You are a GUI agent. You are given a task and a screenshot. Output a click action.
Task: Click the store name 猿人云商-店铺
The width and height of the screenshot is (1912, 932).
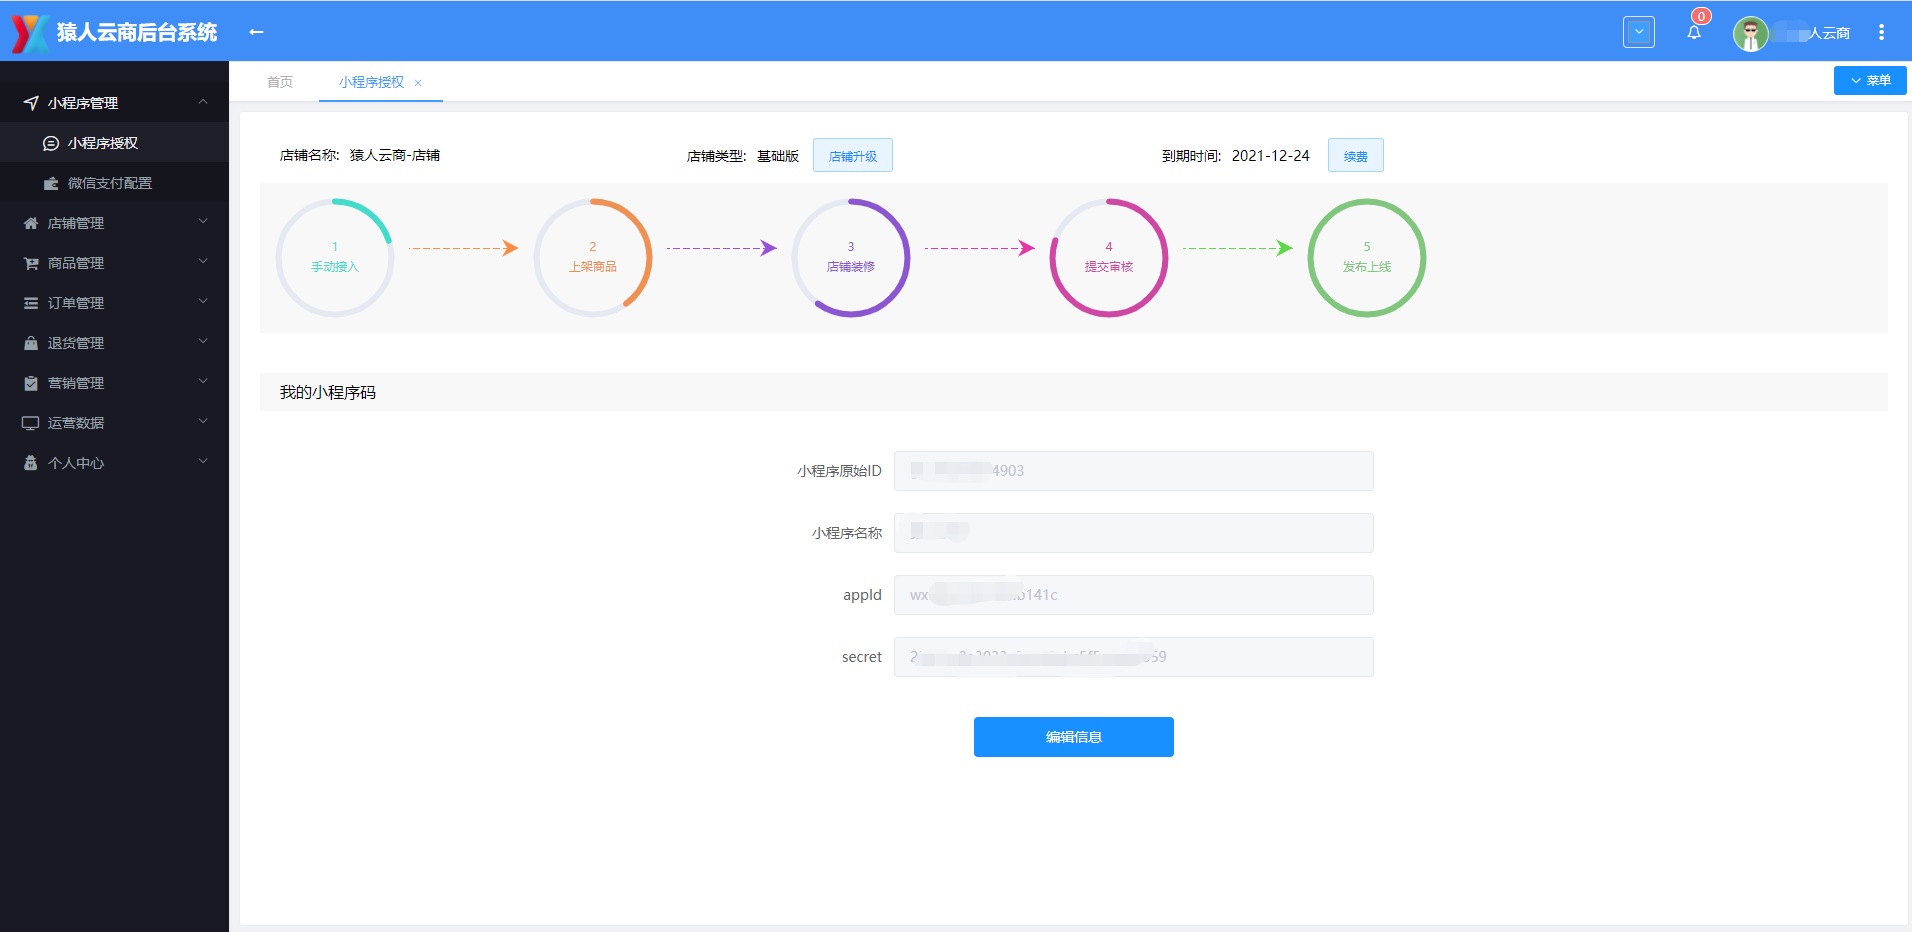(395, 155)
